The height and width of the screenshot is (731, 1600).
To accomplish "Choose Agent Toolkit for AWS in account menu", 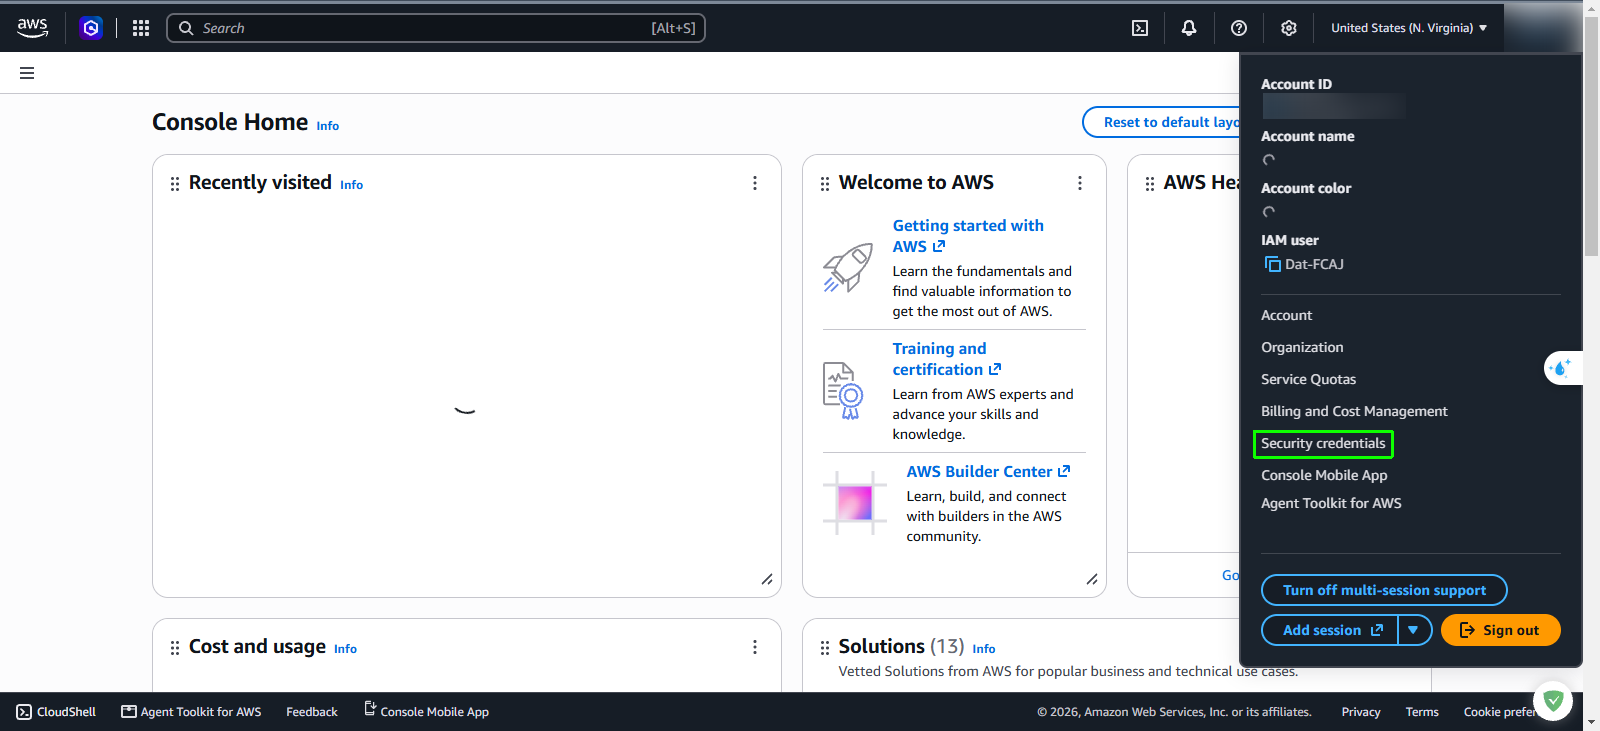I will (x=1331, y=503).
